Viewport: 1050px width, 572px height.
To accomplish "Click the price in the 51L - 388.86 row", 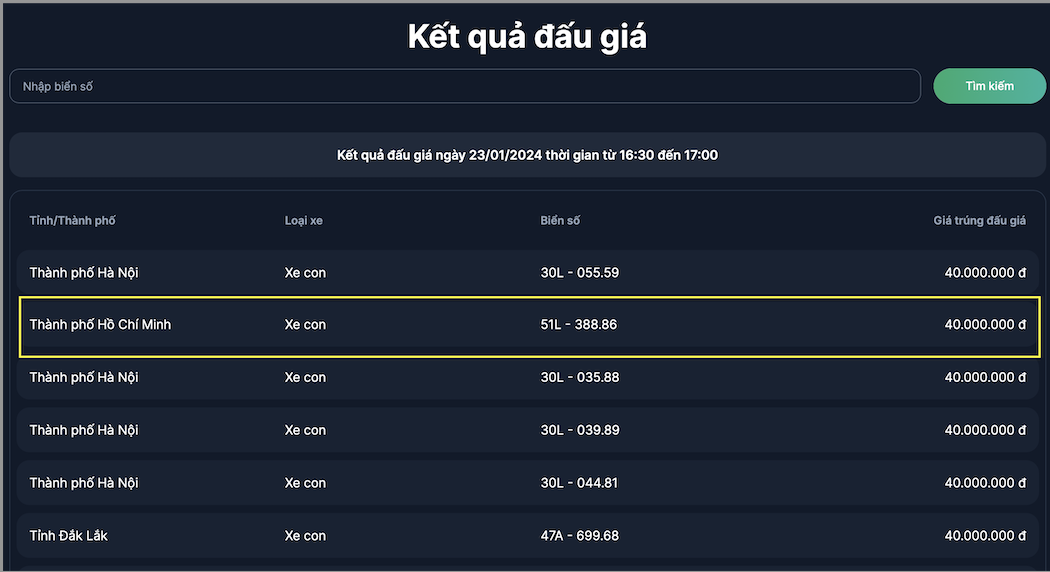I will 985,325.
